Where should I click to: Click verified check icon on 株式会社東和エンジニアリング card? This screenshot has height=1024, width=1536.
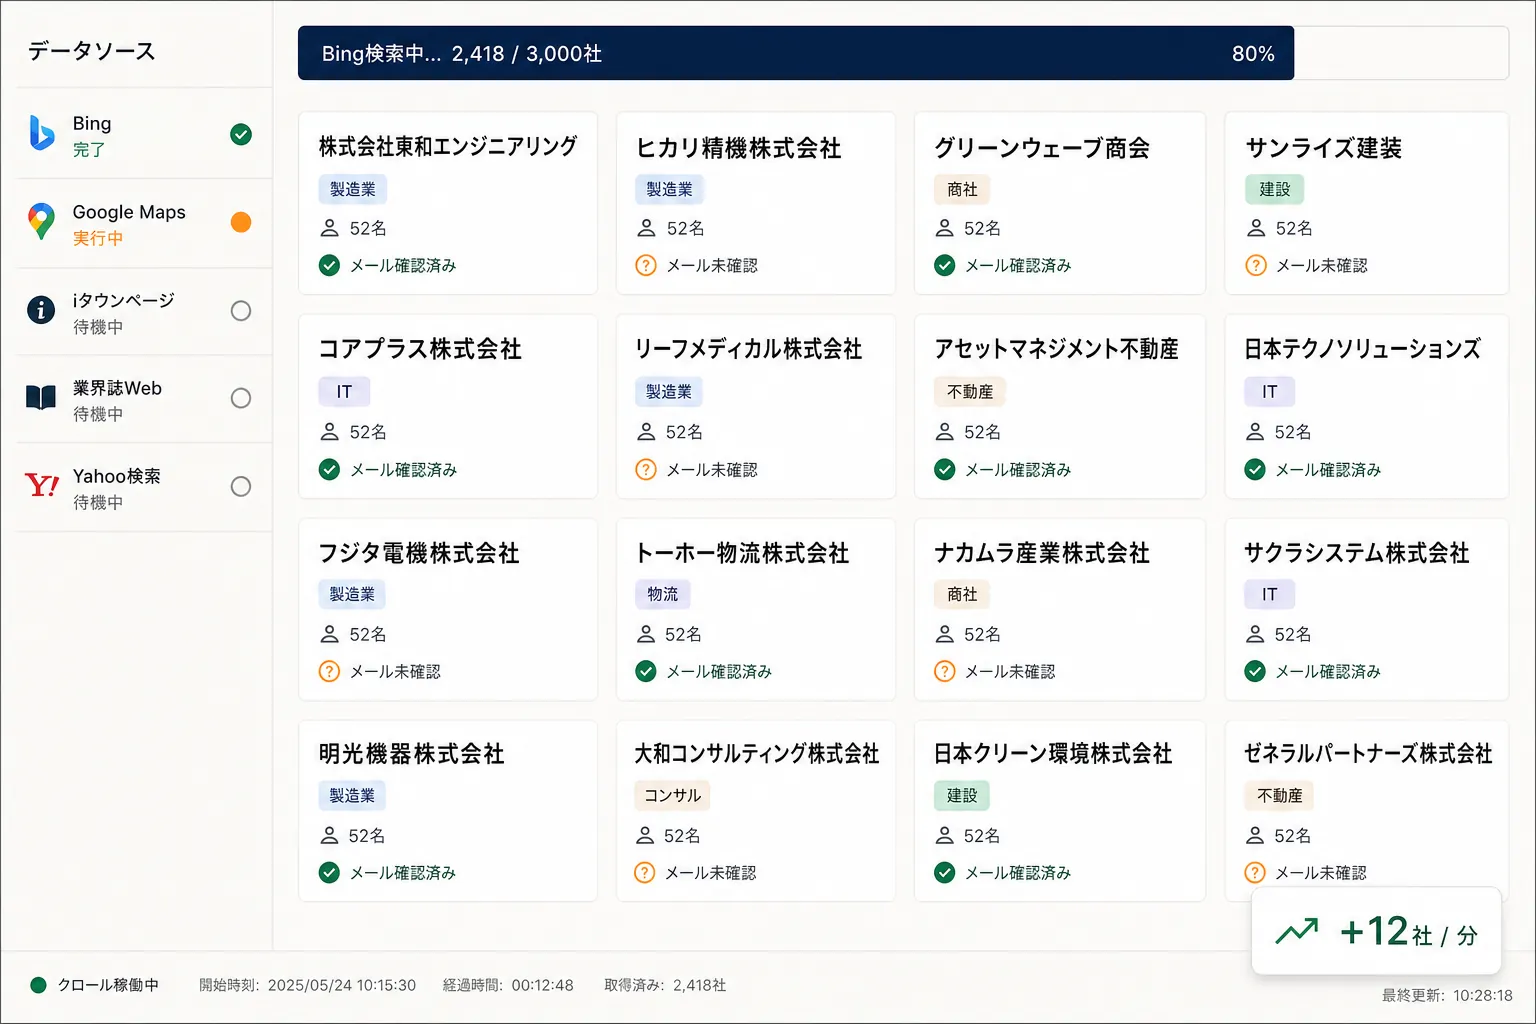(329, 265)
